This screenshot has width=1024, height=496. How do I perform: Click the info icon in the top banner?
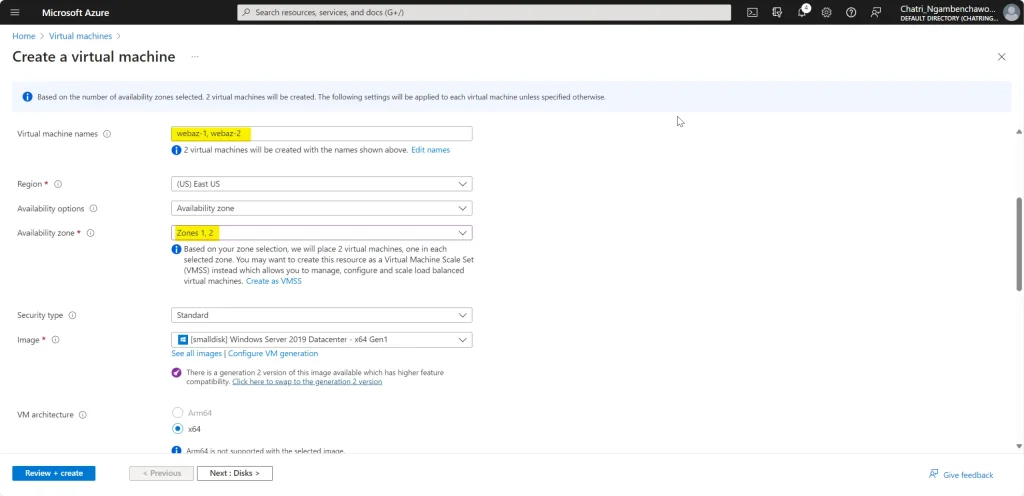pyautogui.click(x=27, y=97)
